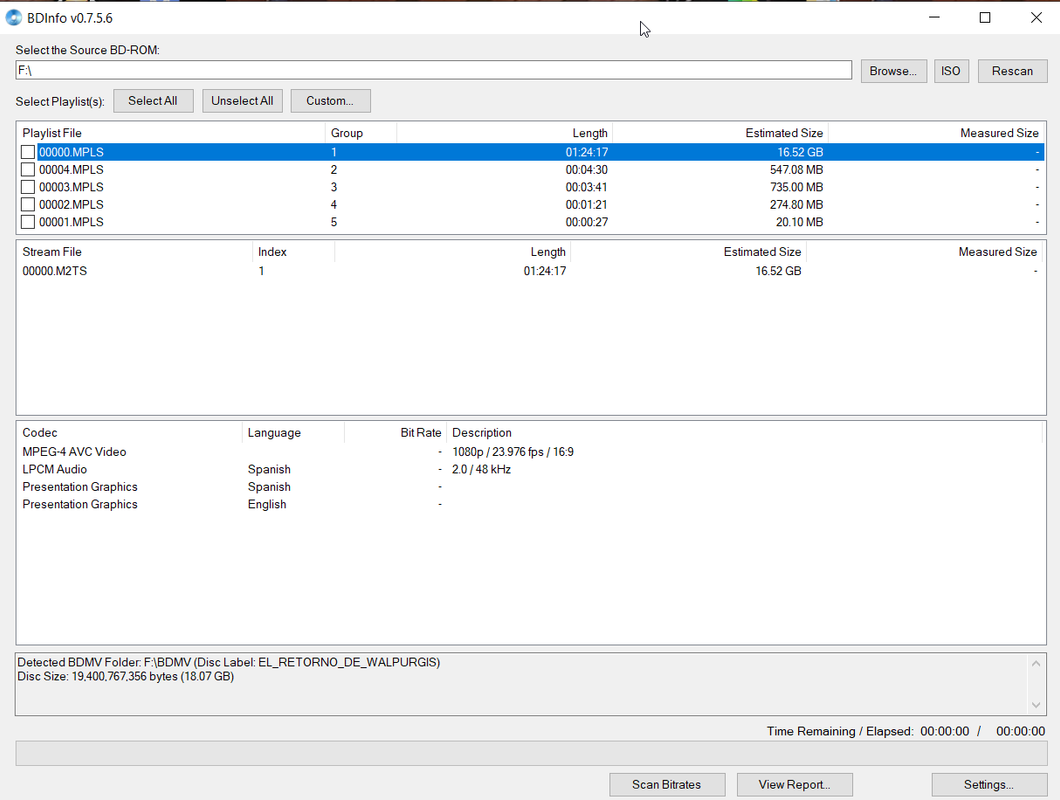Viewport: 1060px width, 800px height.
Task: Click the Browse... button
Action: (x=893, y=71)
